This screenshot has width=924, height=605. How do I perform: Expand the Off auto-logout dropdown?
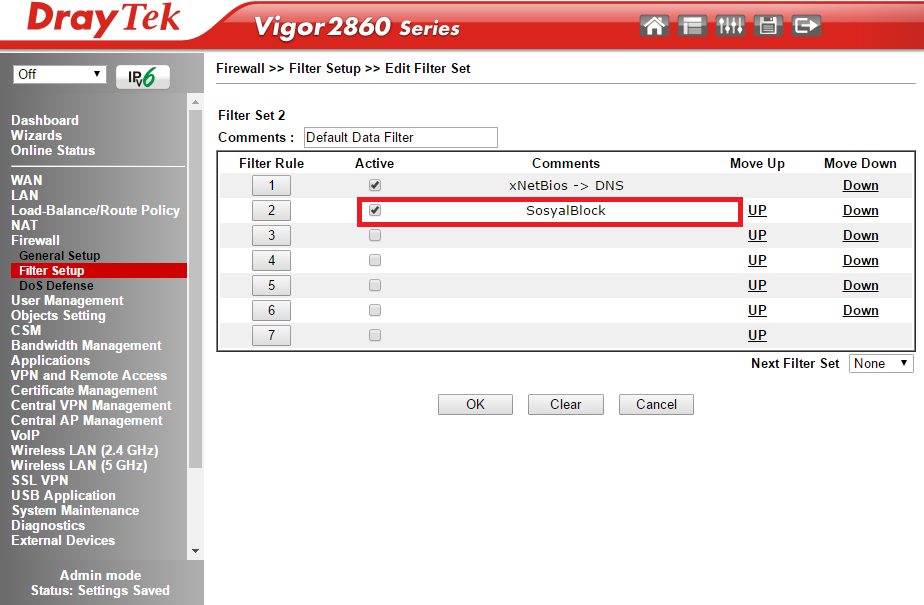pos(60,75)
